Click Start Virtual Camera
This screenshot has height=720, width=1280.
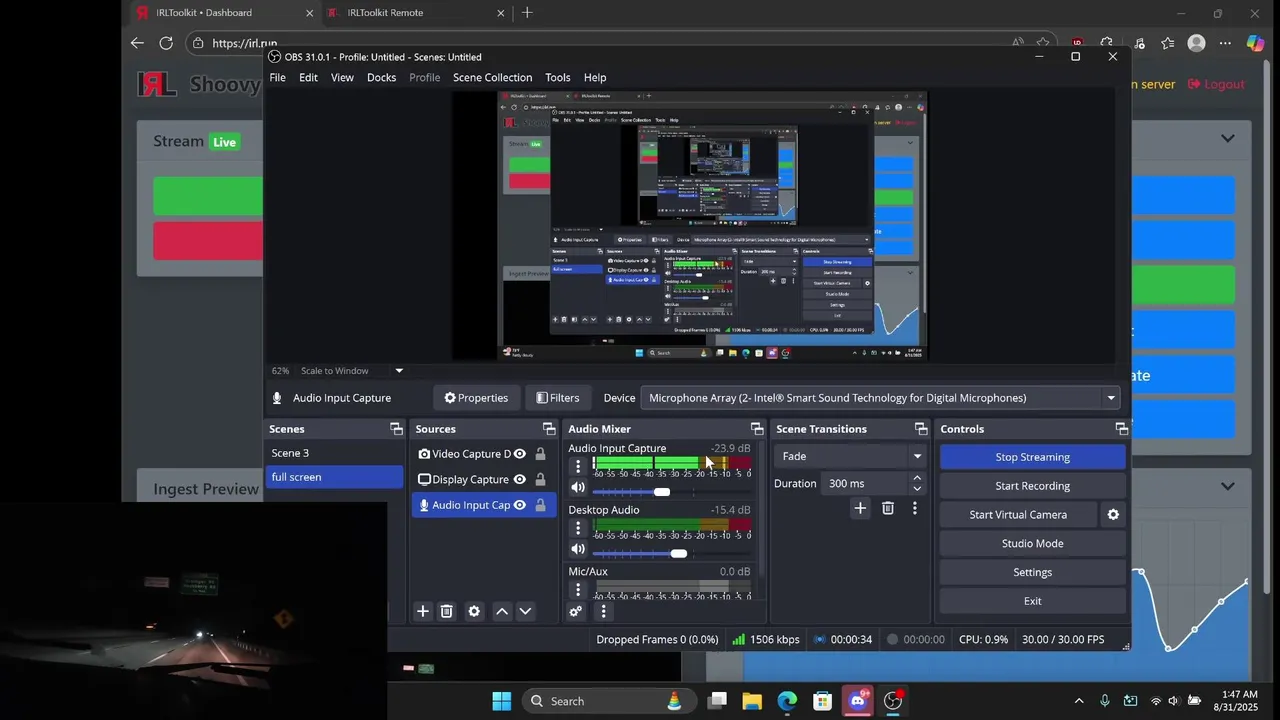coord(1018,515)
